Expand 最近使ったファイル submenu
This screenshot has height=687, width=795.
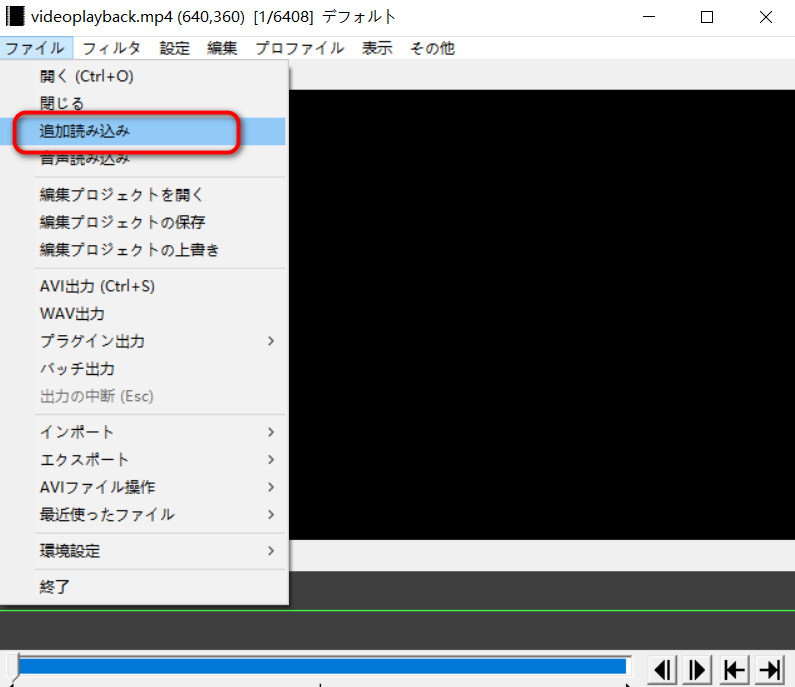tap(144, 515)
